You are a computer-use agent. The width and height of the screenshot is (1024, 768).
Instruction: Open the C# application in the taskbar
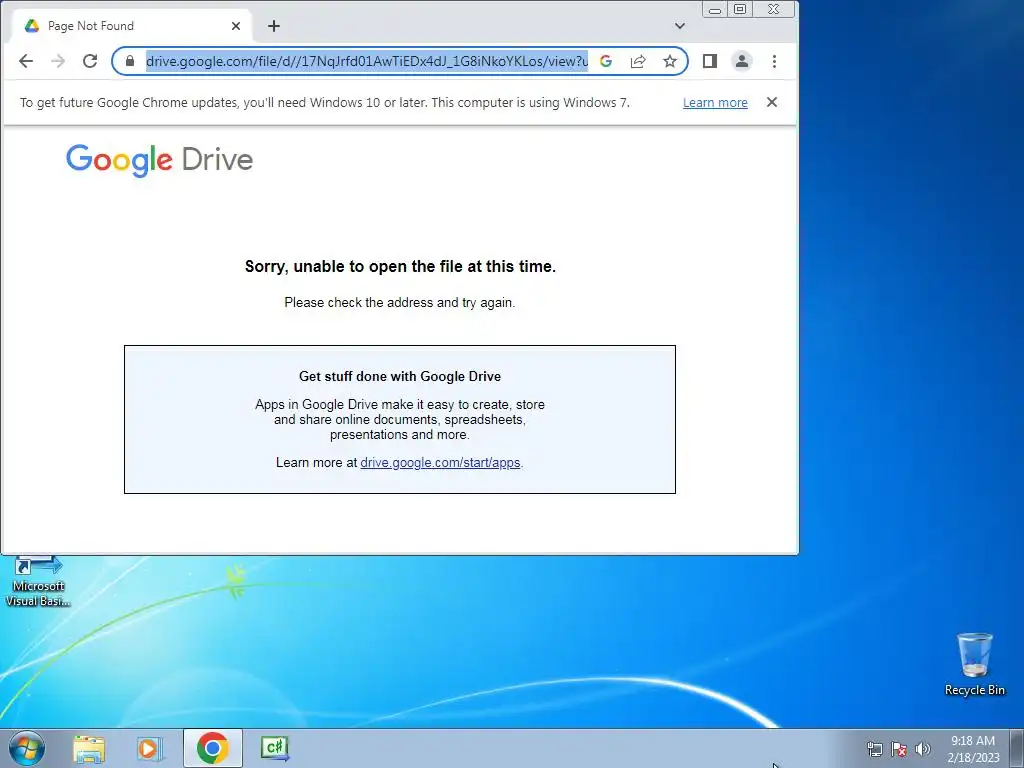pyautogui.click(x=275, y=748)
